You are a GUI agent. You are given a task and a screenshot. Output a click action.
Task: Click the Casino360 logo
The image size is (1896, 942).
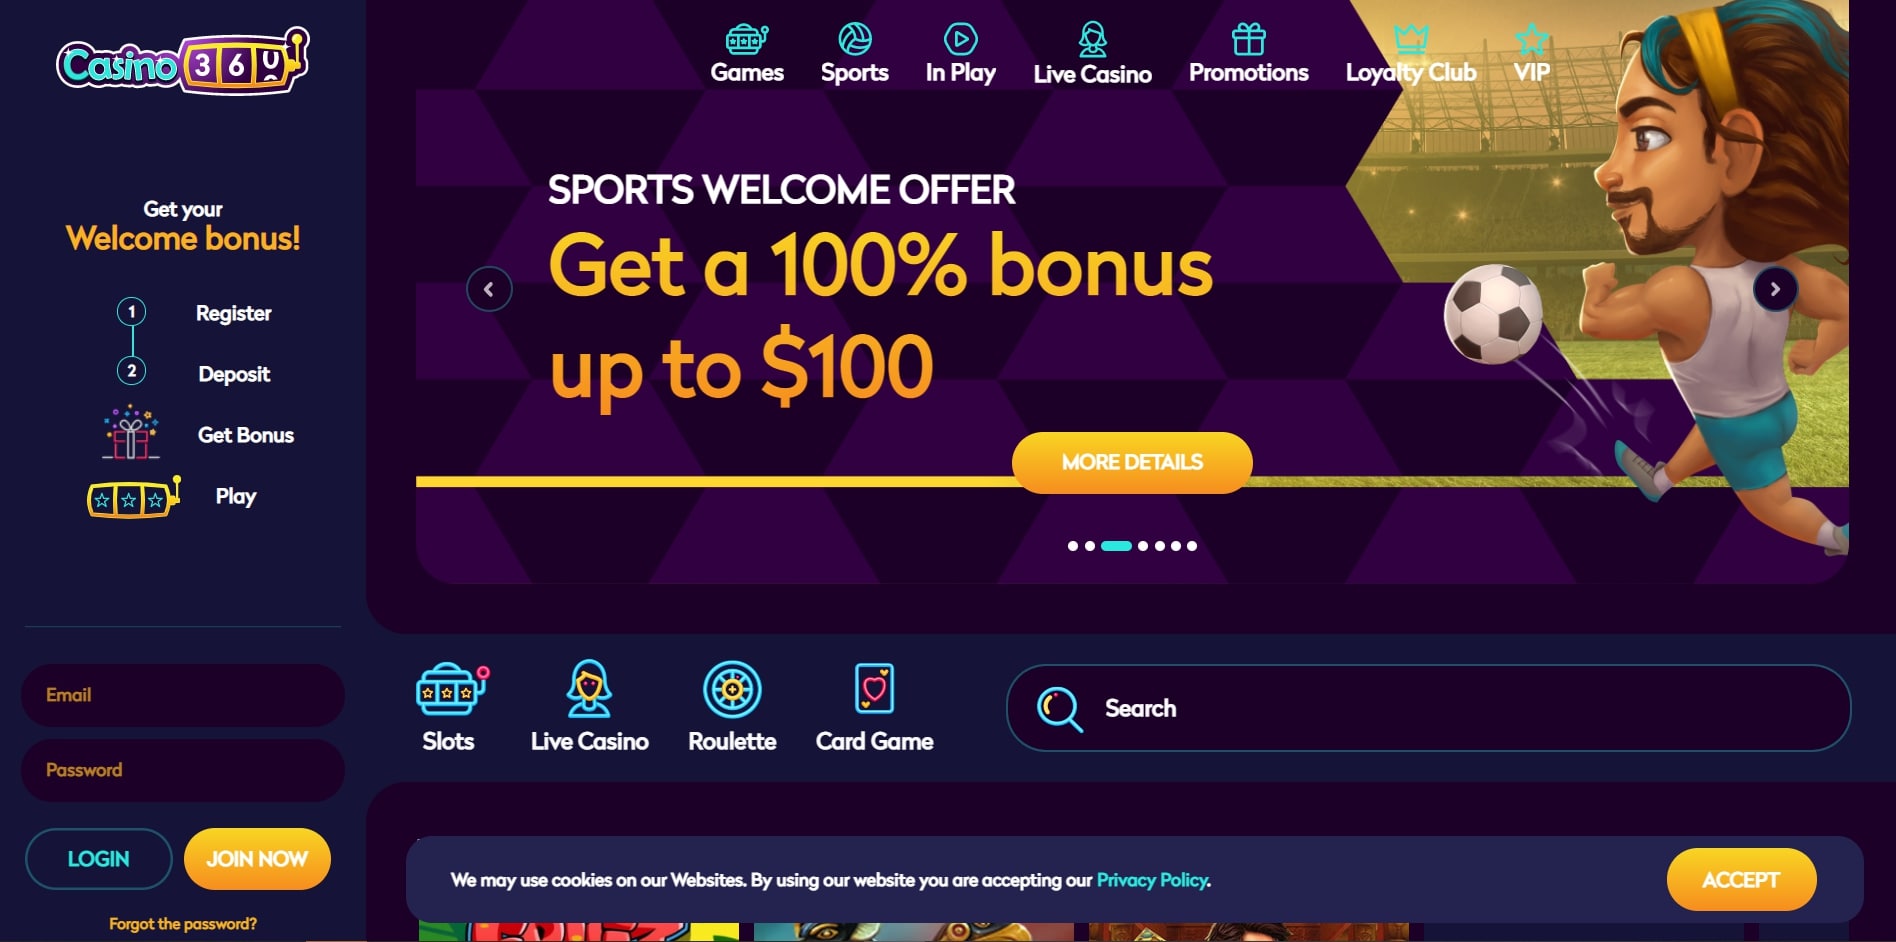(183, 62)
